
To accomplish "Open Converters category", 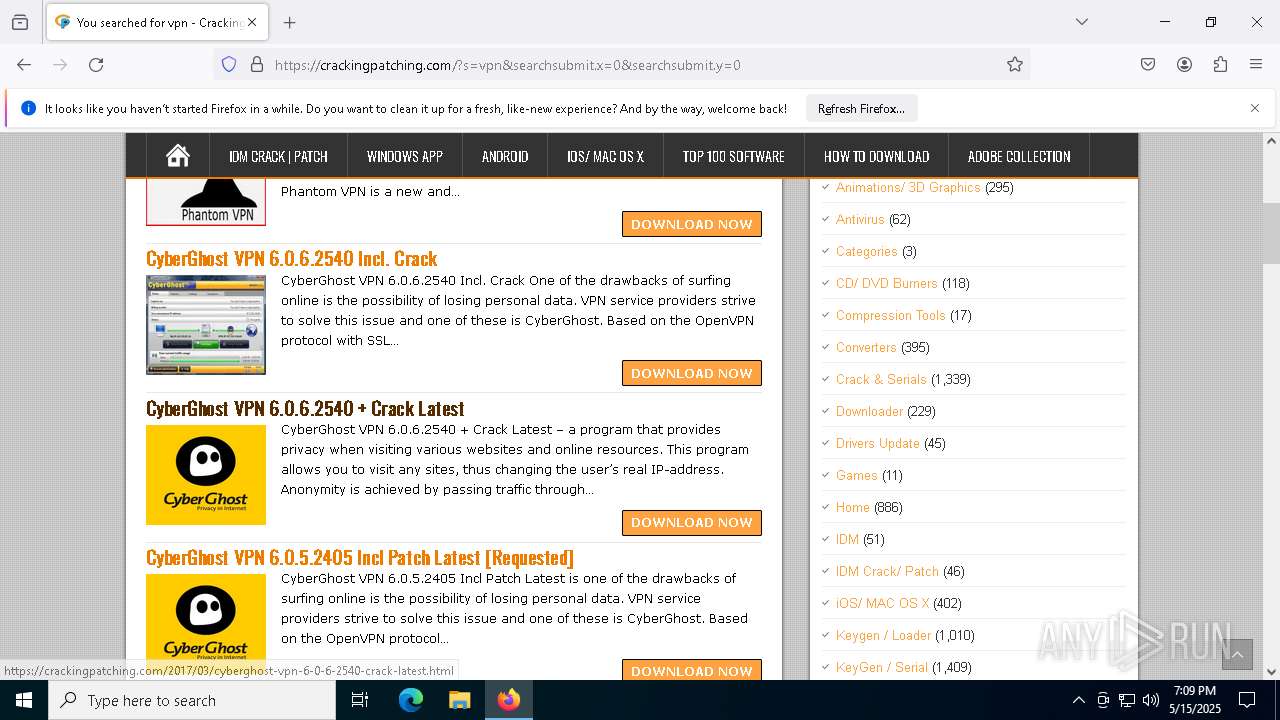I will [x=866, y=347].
